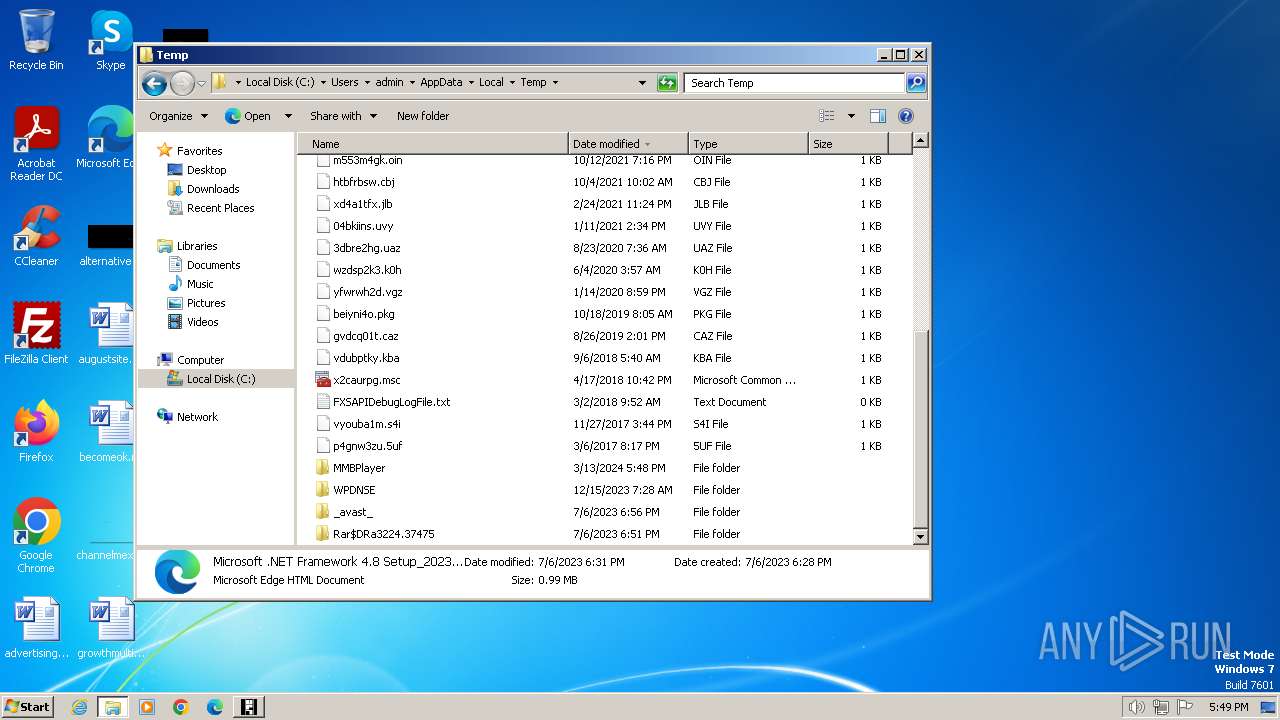This screenshot has width=1280, height=720.
Task: Expand the arrow after Temp in the address bar
Action: (x=555, y=83)
